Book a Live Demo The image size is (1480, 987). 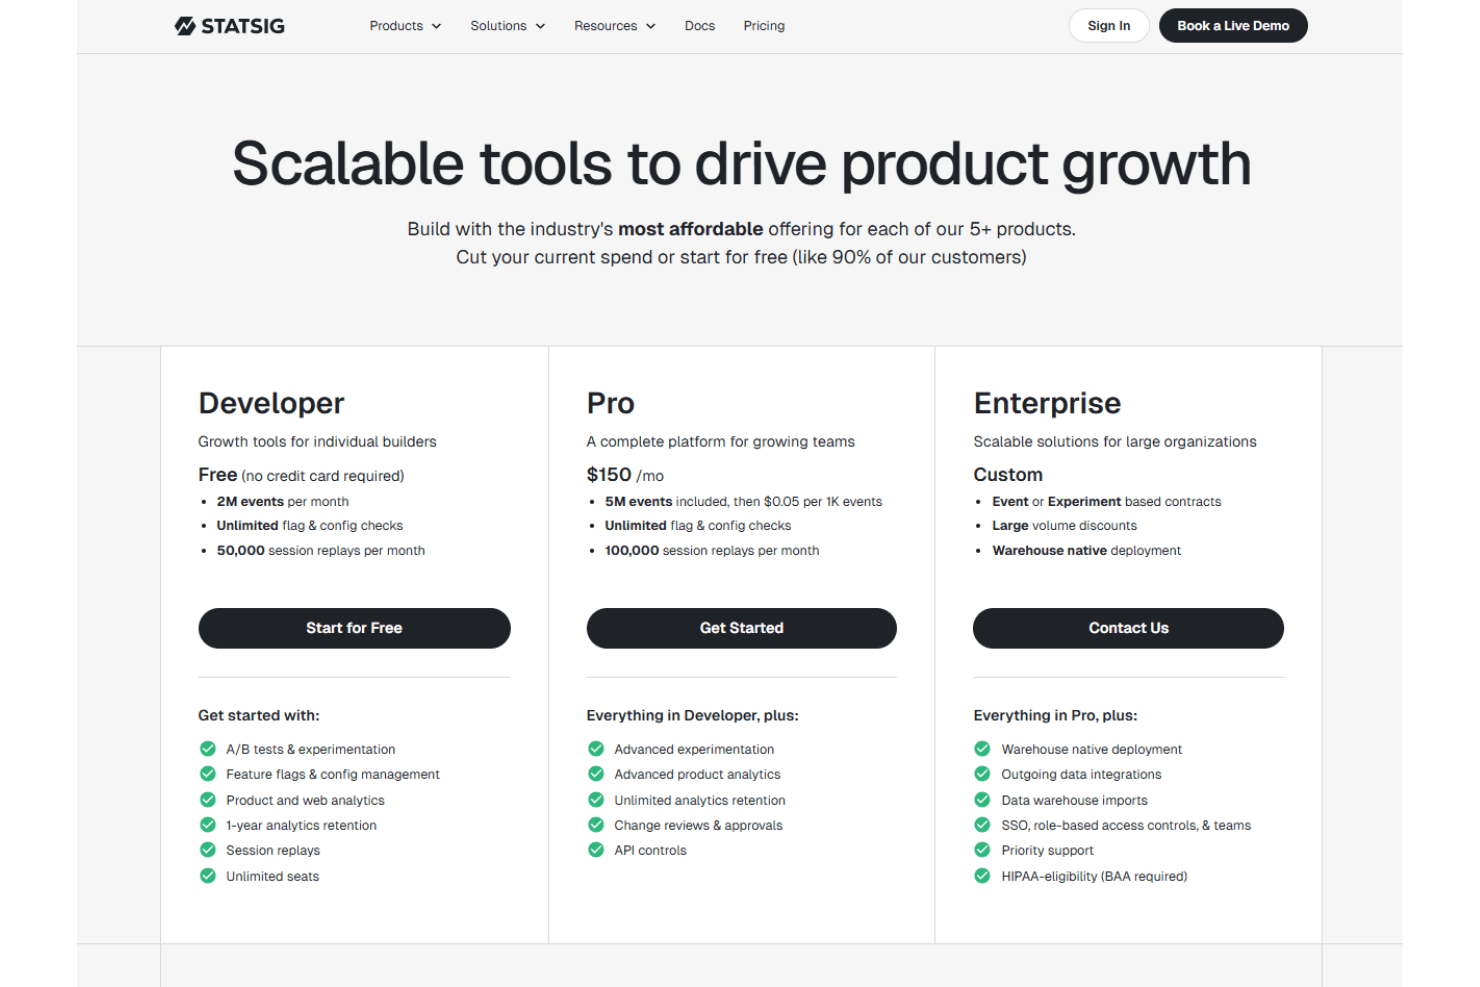[1233, 26]
